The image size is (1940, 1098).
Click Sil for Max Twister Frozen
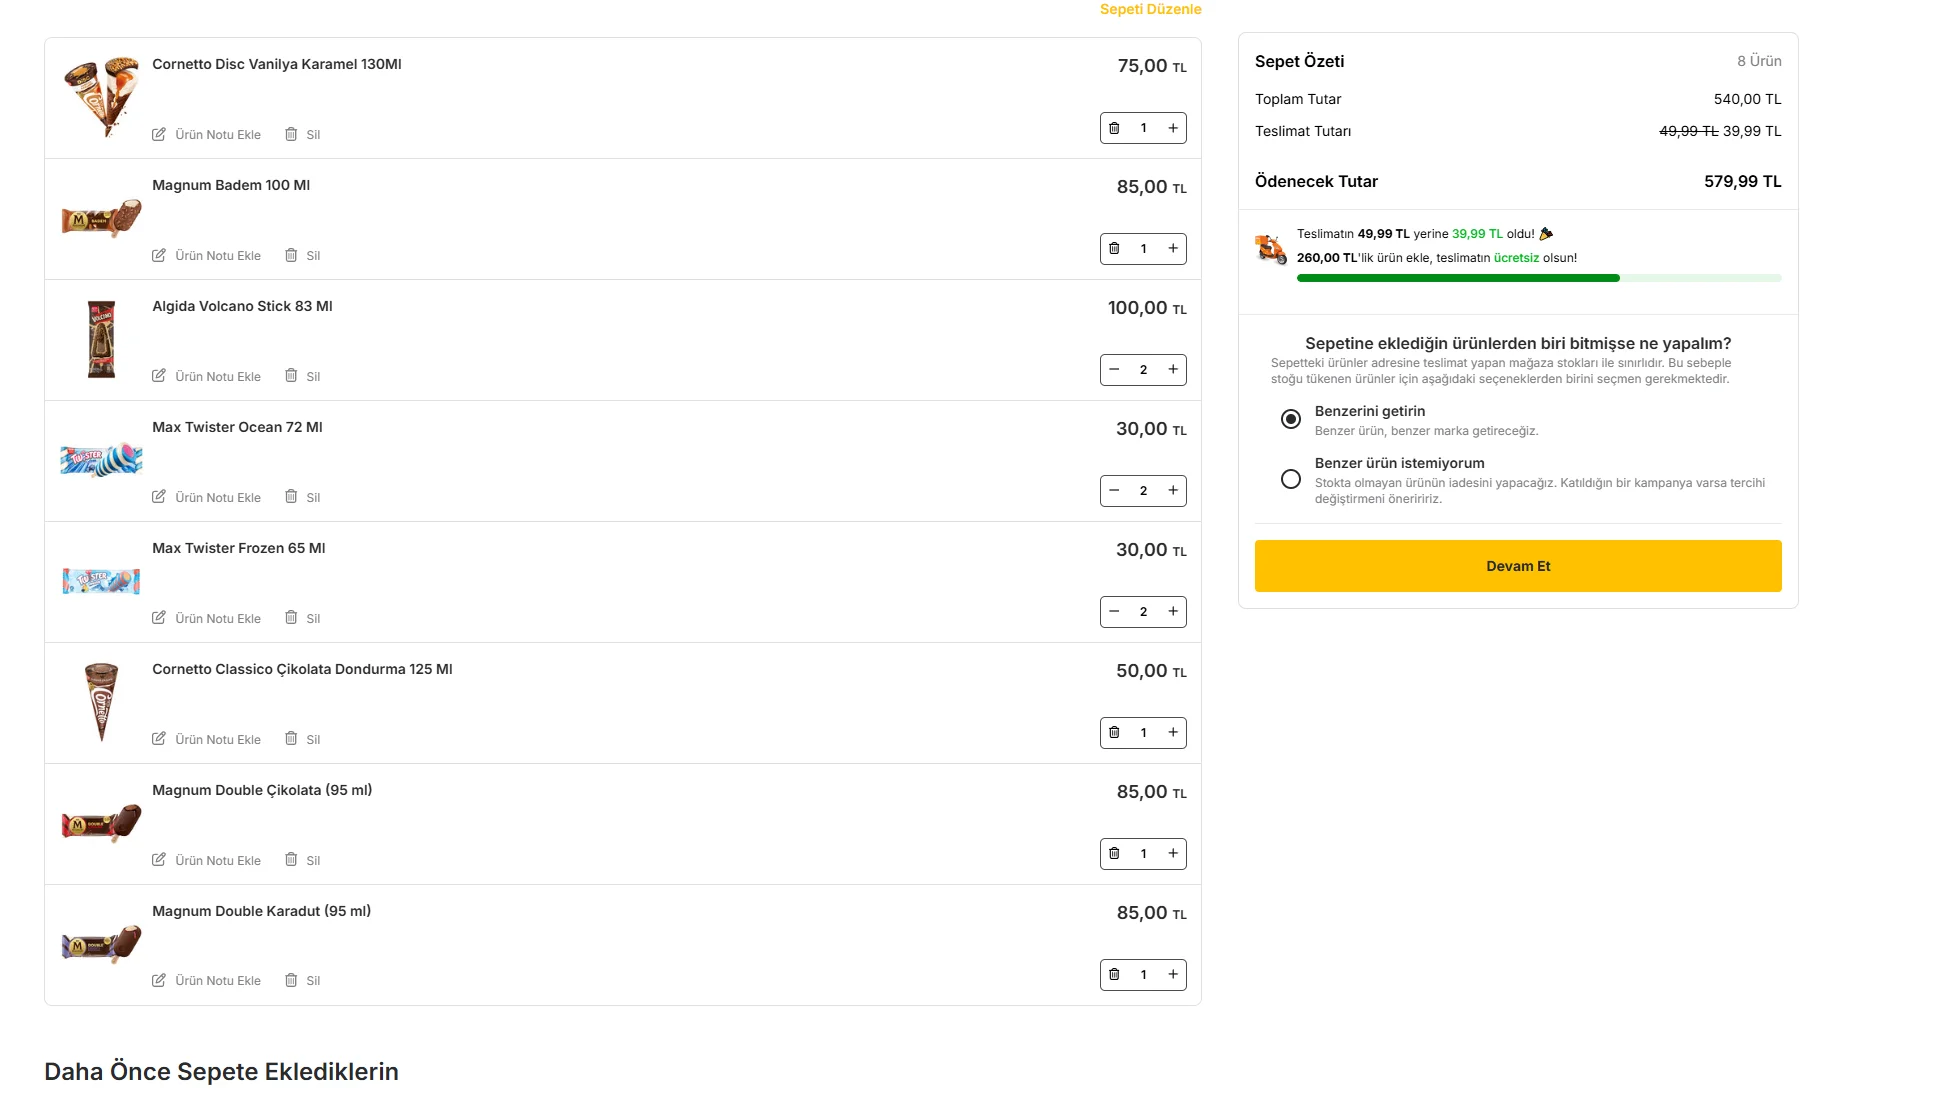303,619
